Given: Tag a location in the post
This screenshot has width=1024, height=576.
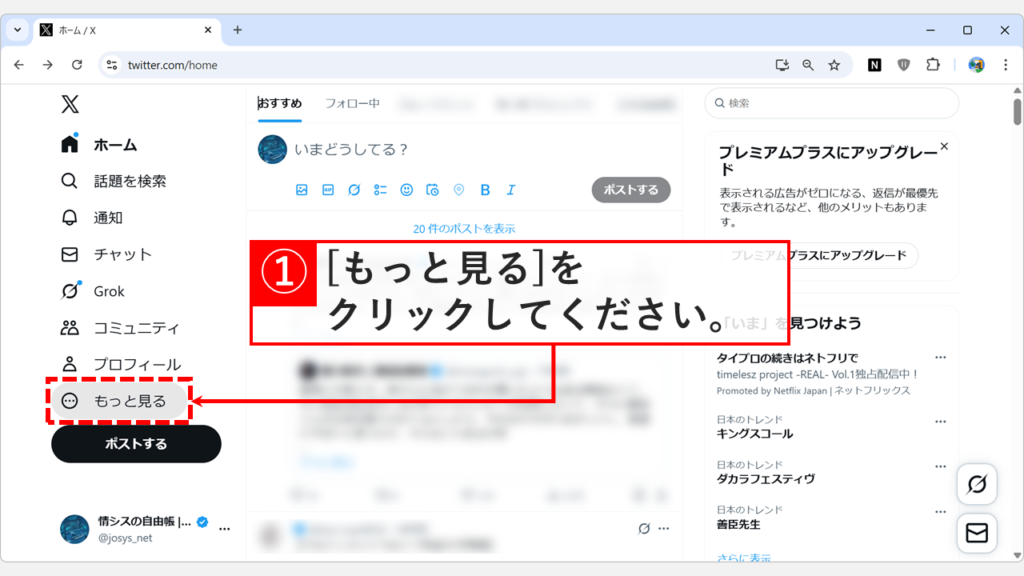Looking at the screenshot, I should [x=459, y=190].
